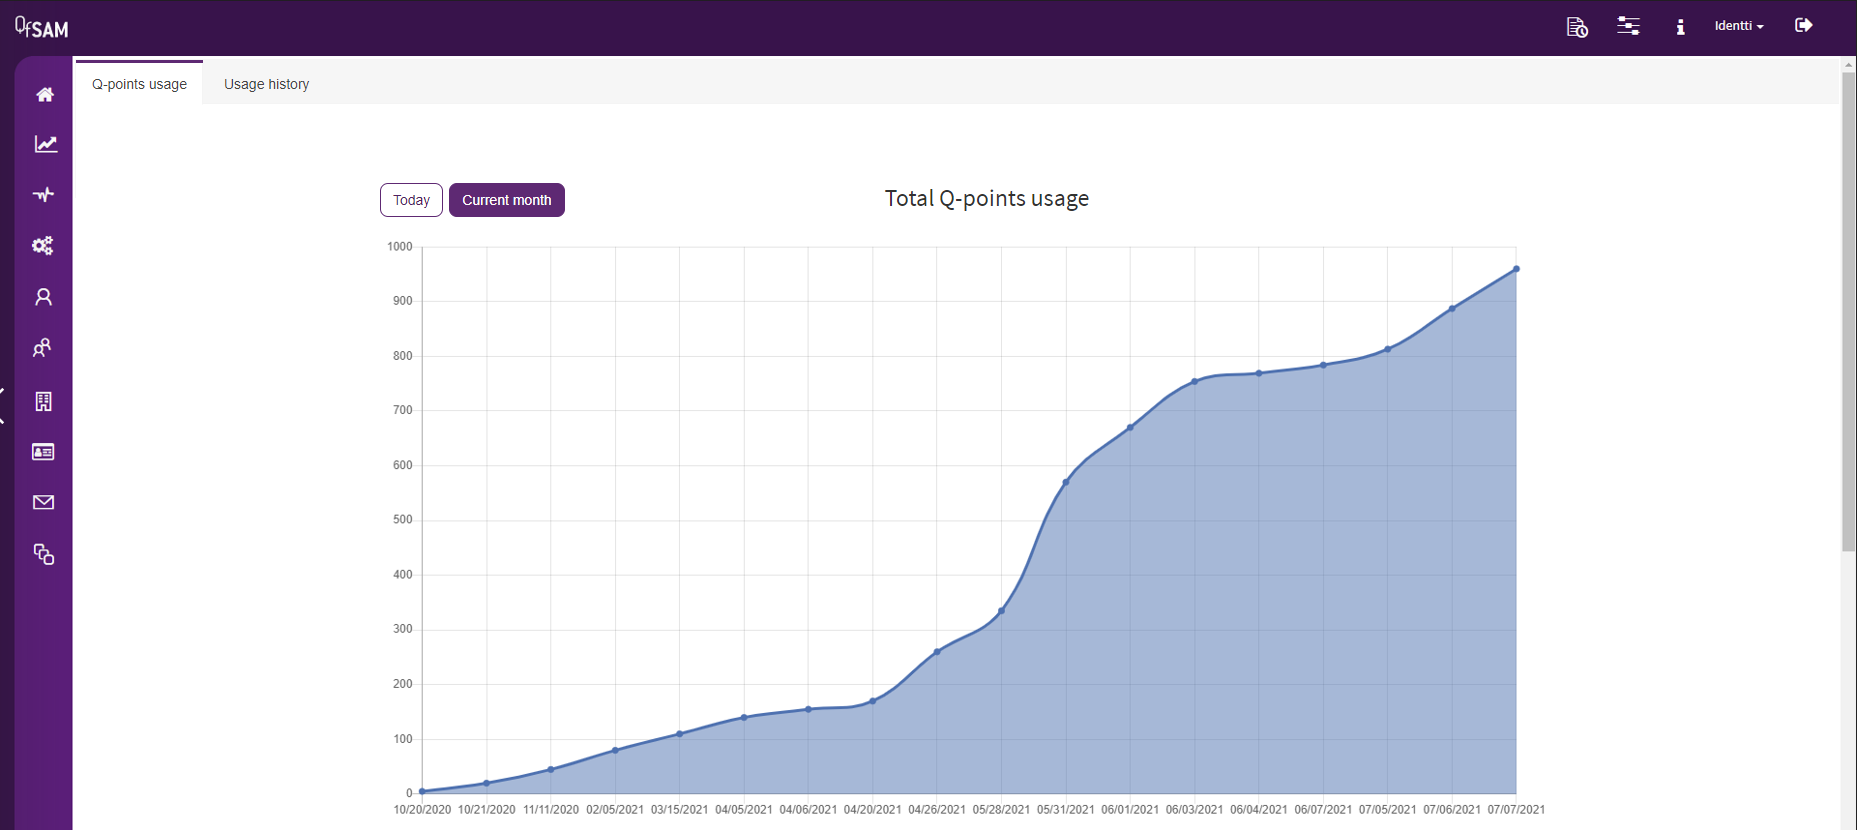
Task: Toggle the Today filter button
Action: [411, 200]
